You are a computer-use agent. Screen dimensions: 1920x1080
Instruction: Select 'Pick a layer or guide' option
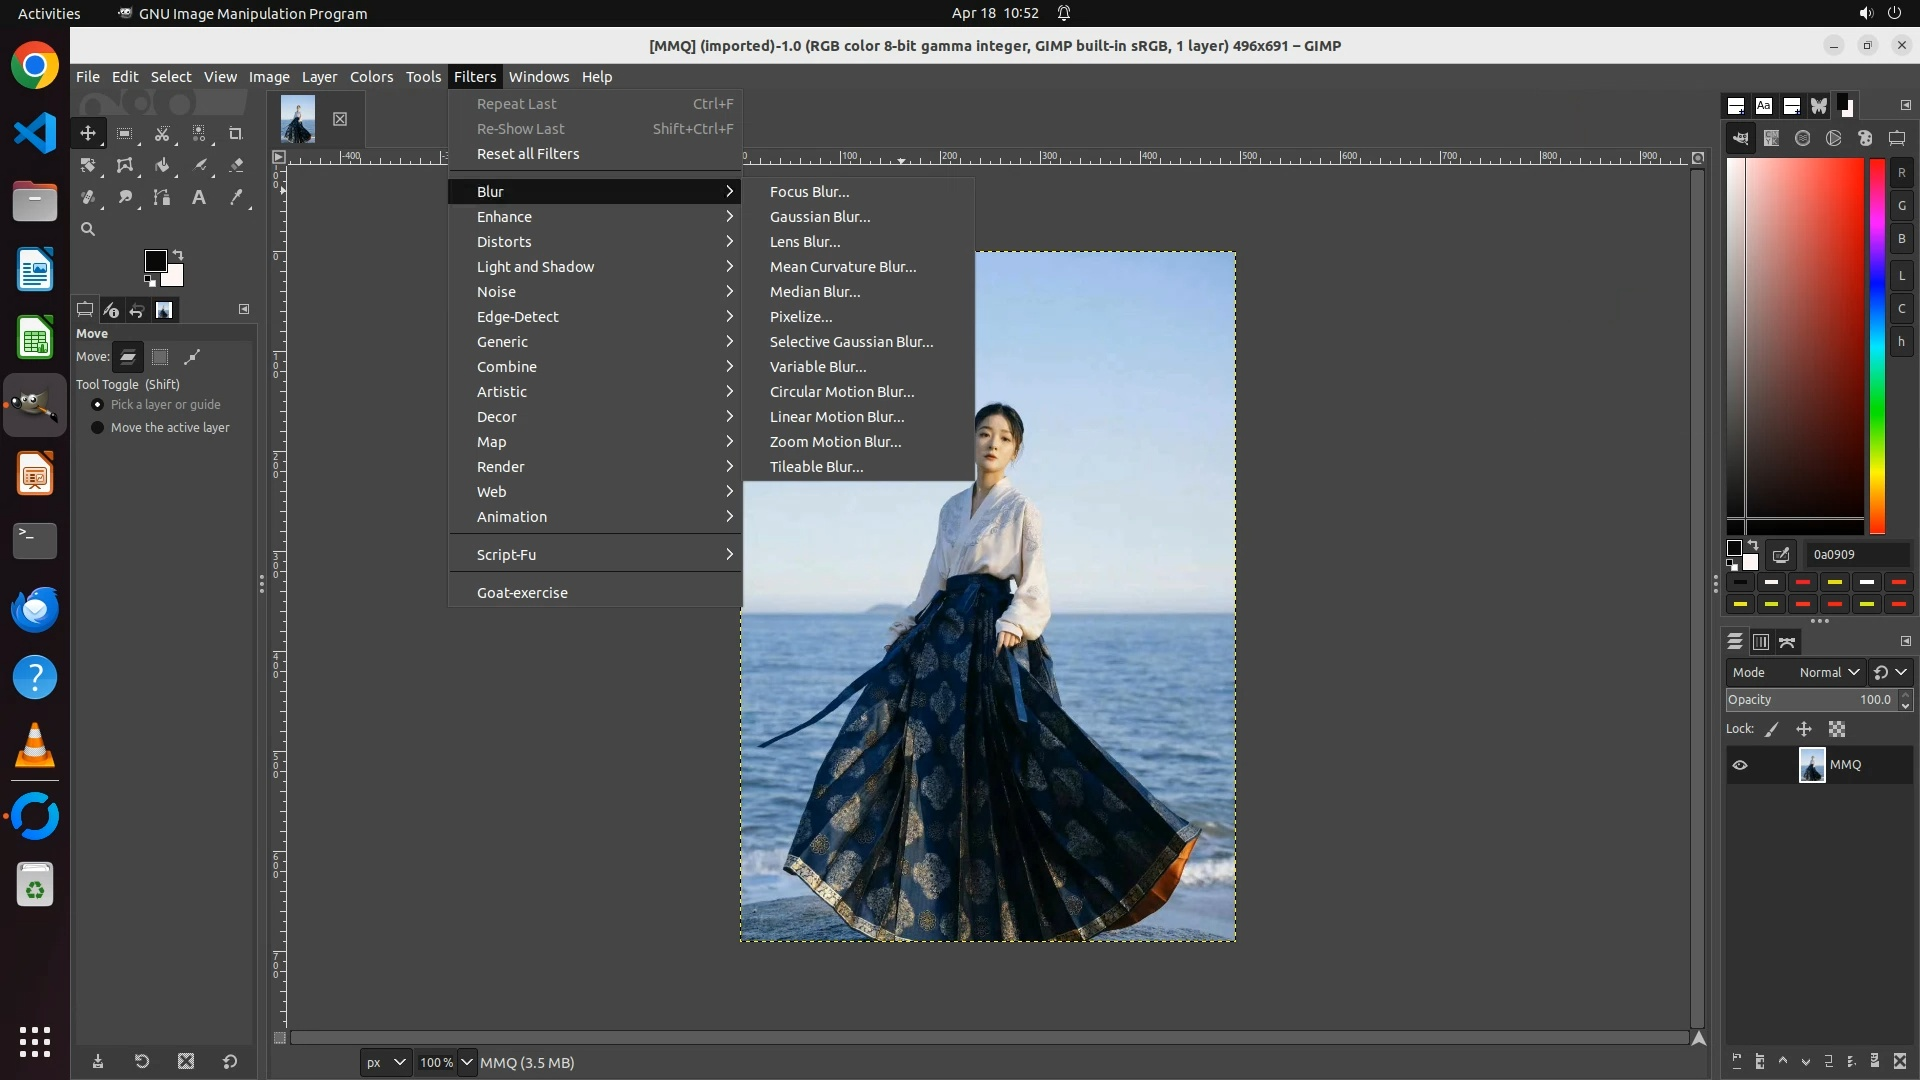(97, 404)
